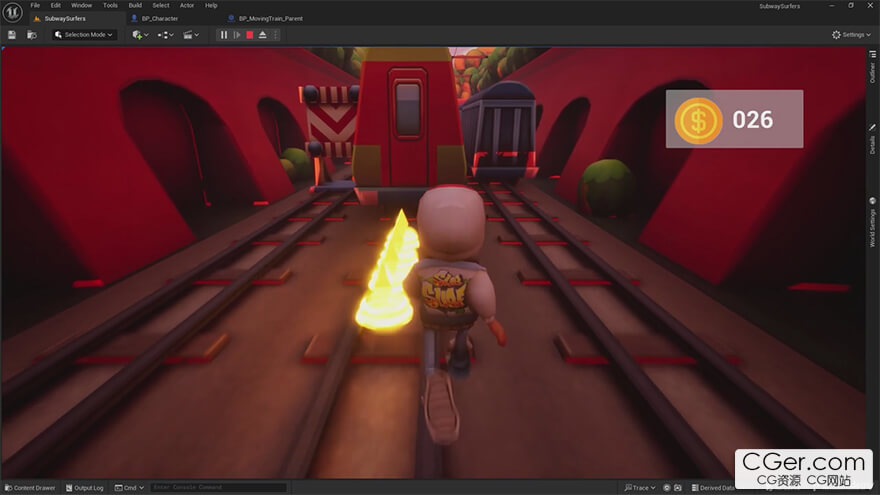Focus the Enter Console Command field
Viewport: 880px width, 495px height.
(x=219, y=487)
